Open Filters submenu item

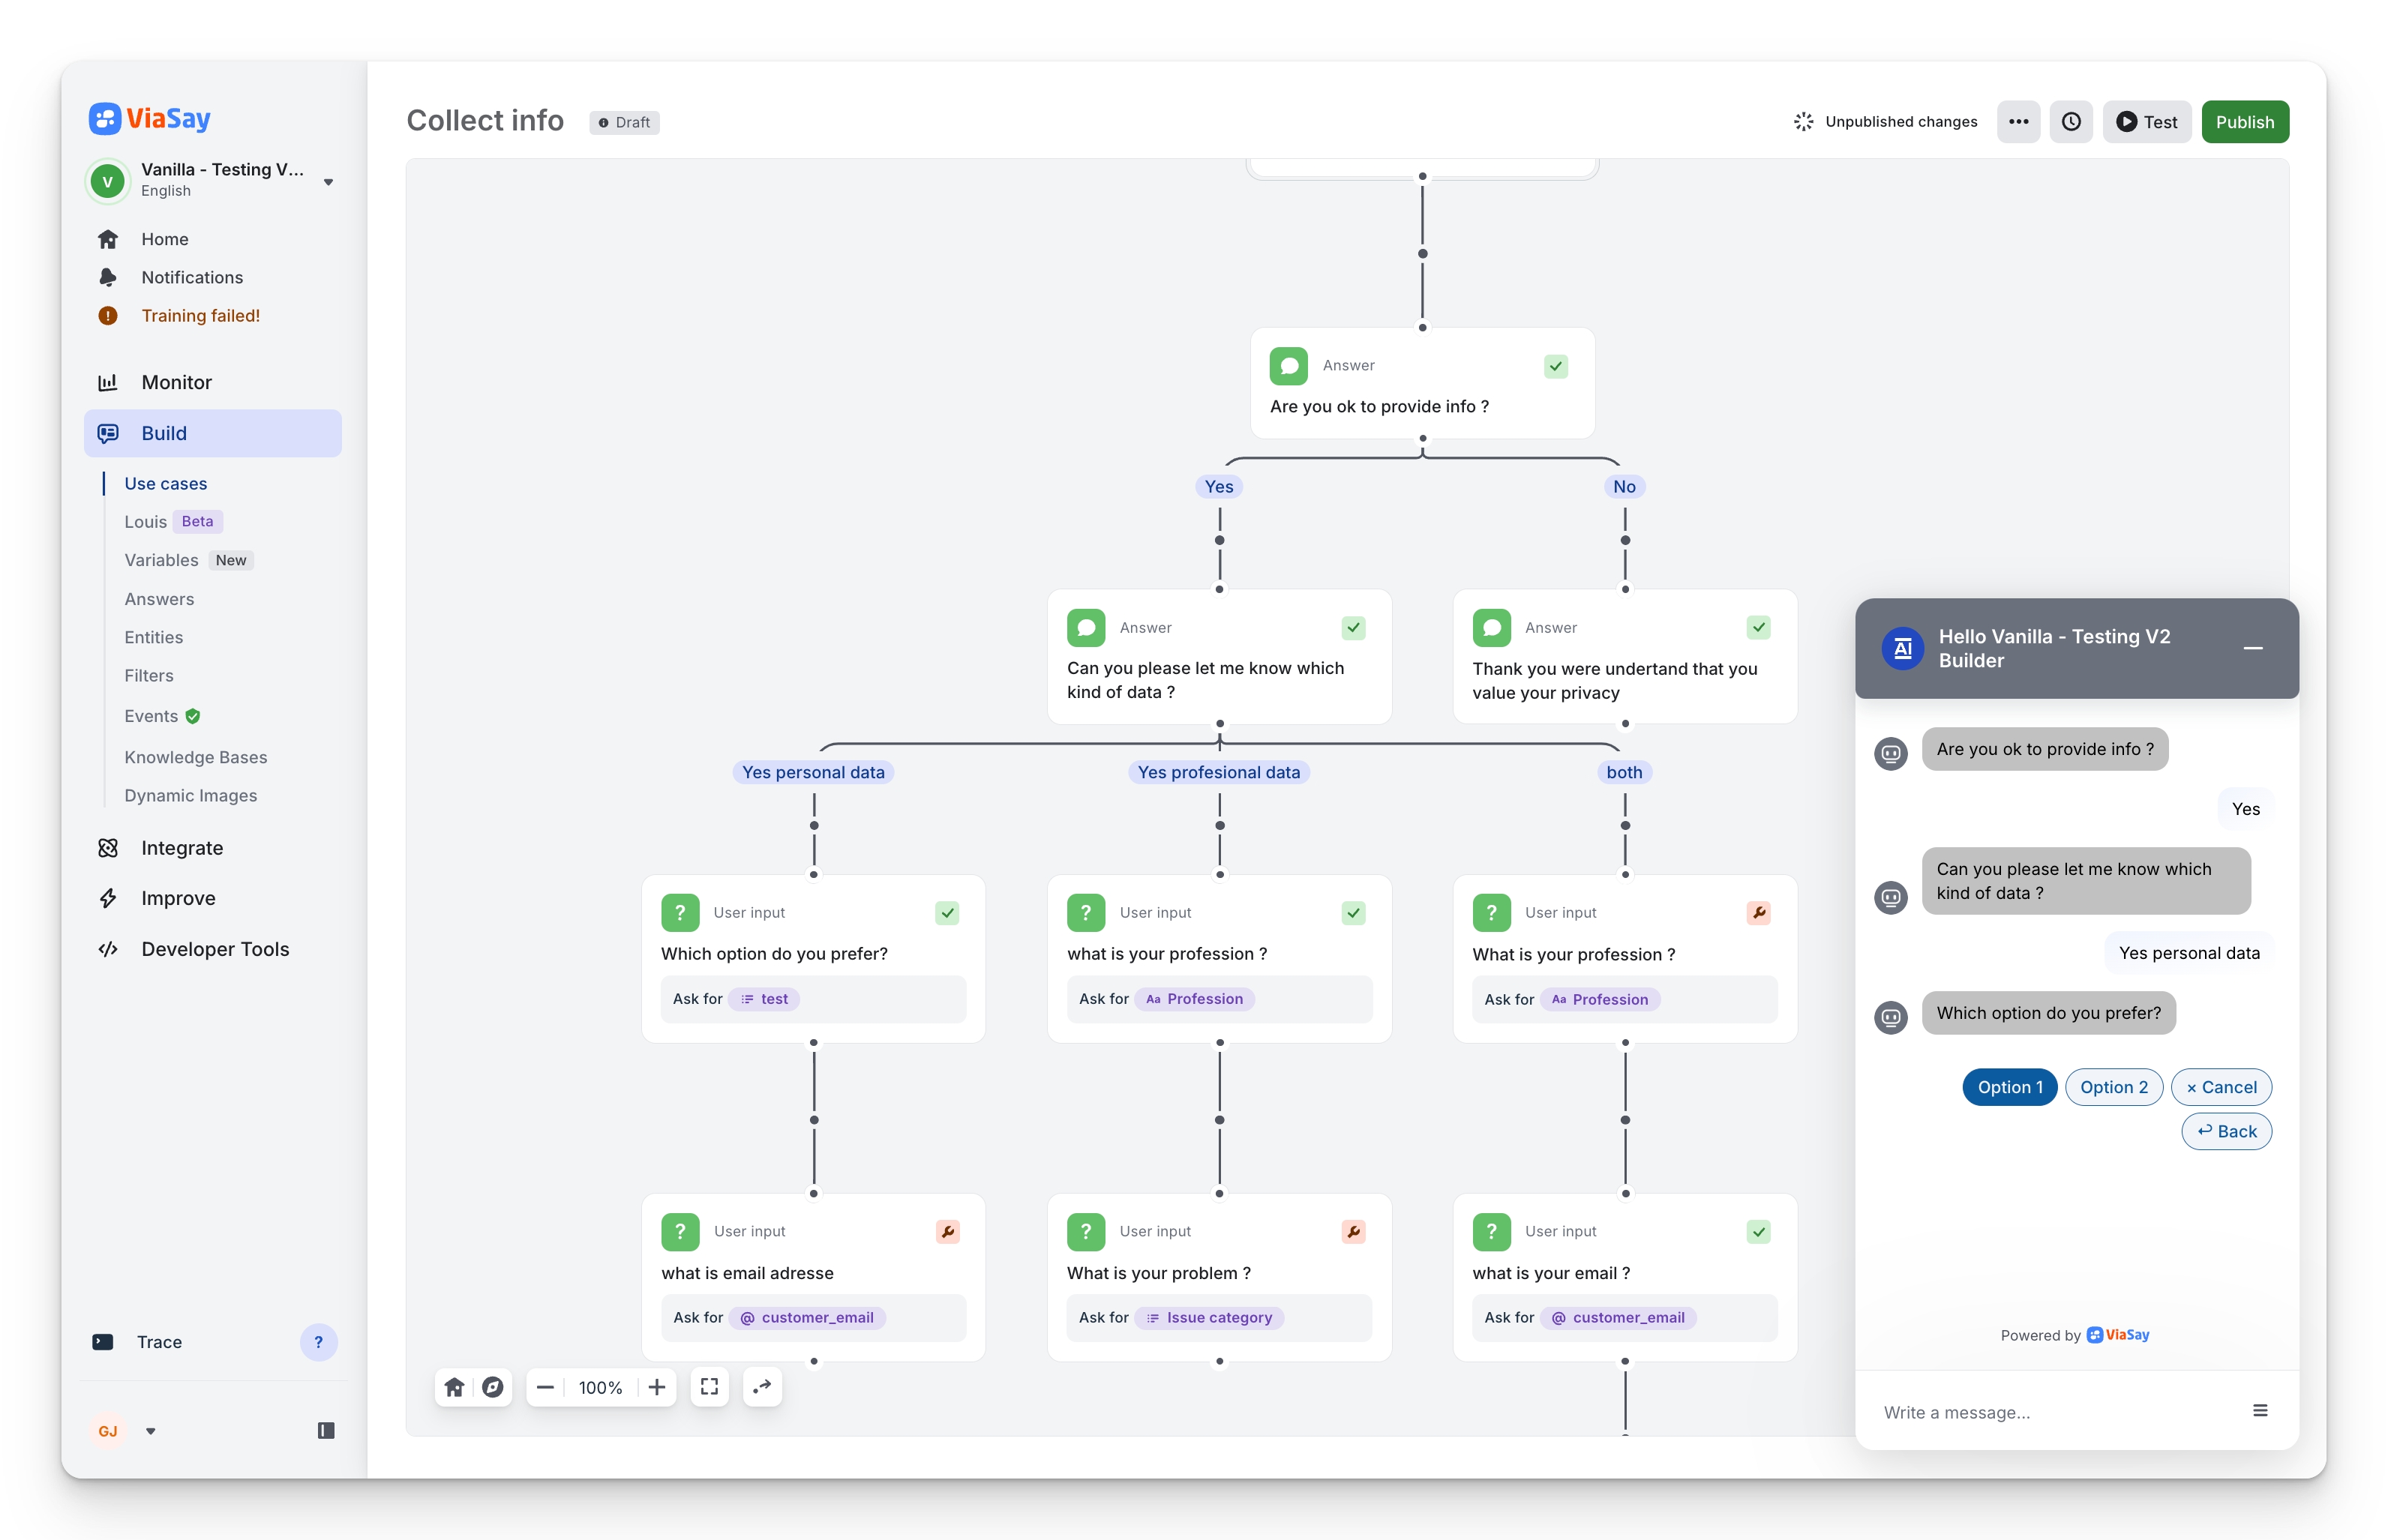pyautogui.click(x=148, y=675)
